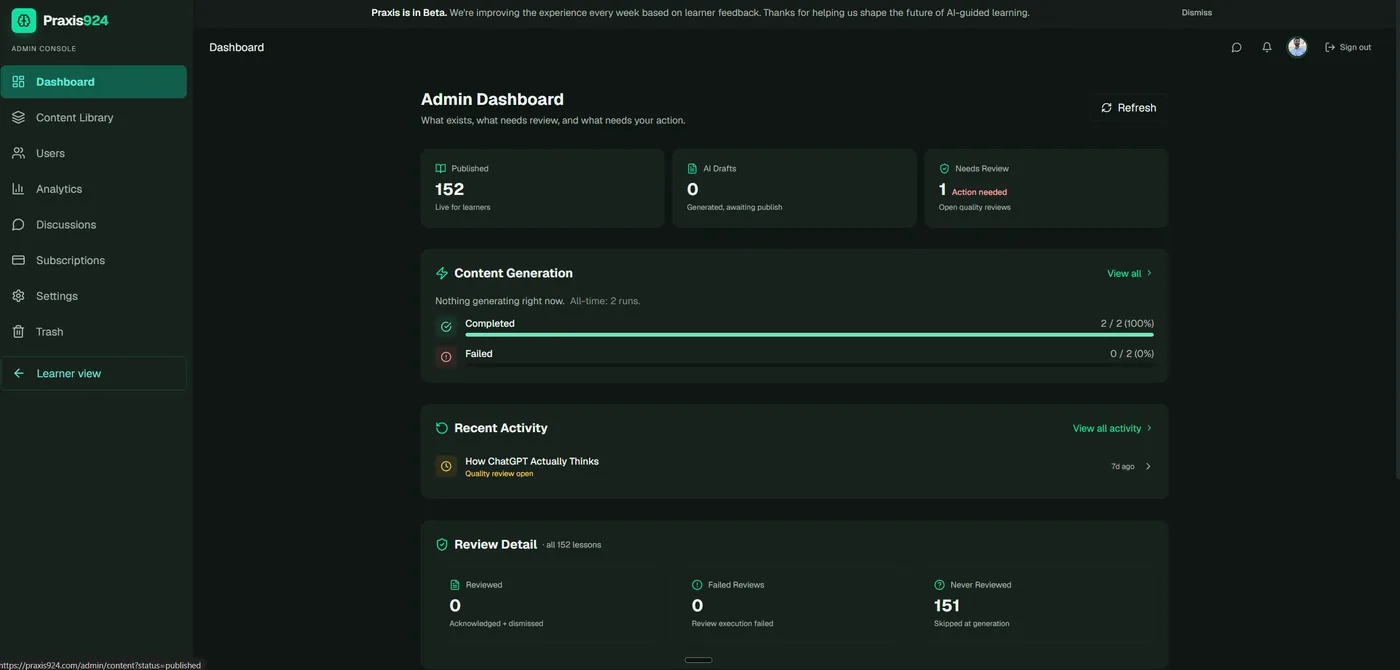
Task: Click the user profile avatar
Action: [x=1297, y=47]
